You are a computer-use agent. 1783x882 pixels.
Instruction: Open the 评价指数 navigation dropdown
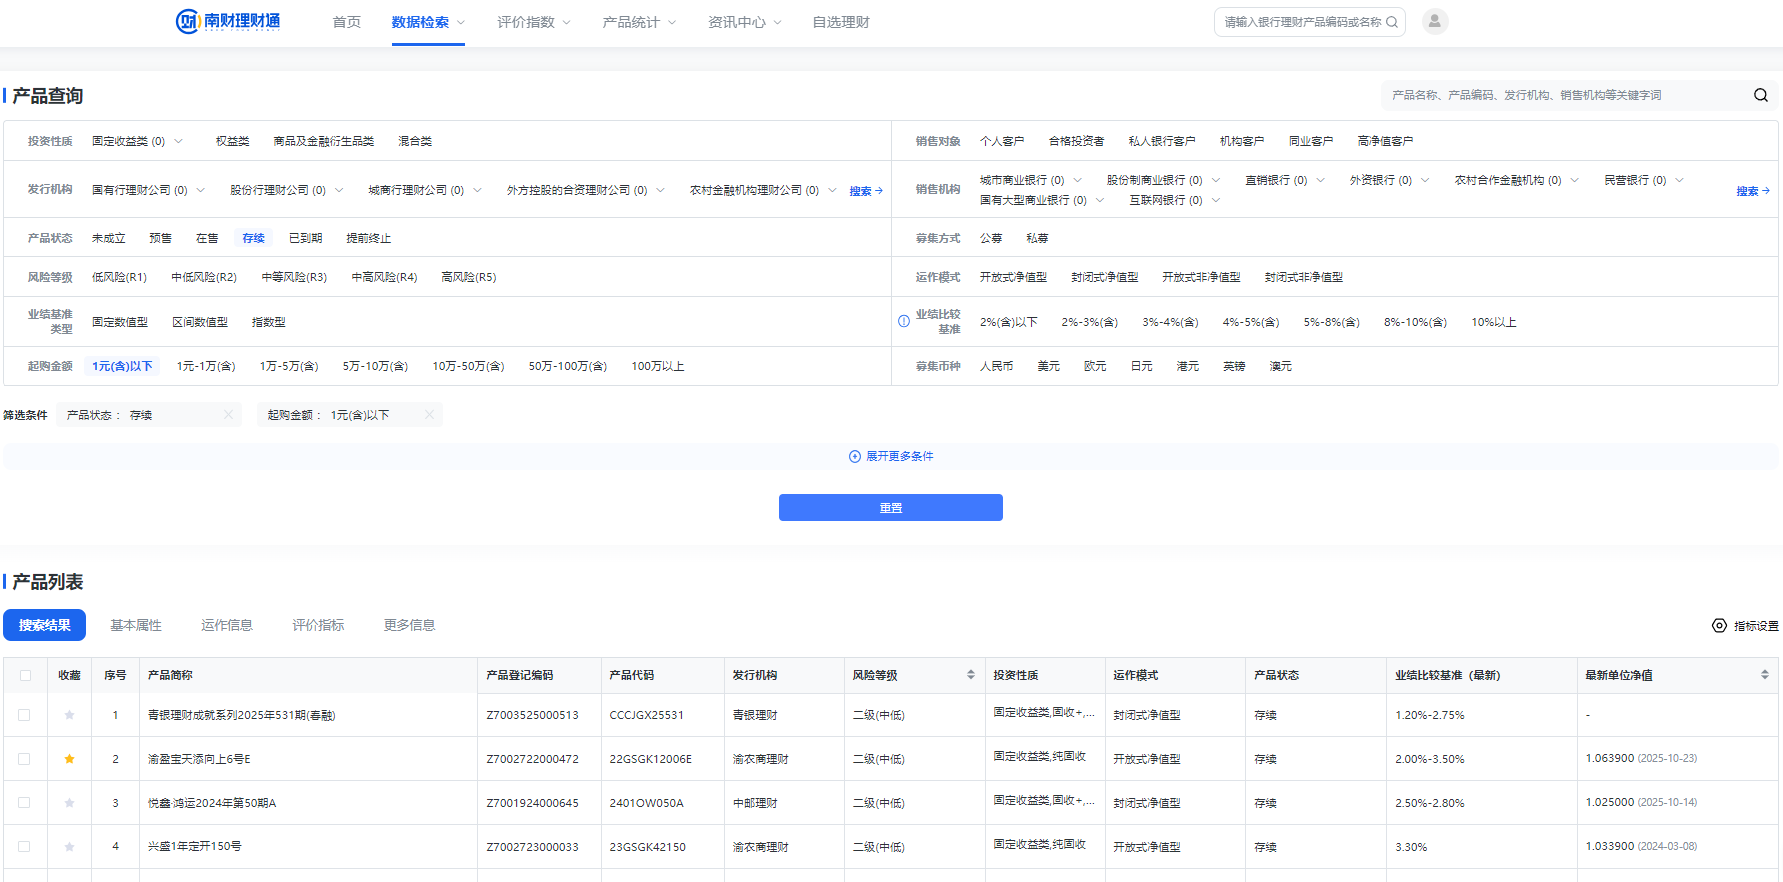pyautogui.click(x=533, y=22)
